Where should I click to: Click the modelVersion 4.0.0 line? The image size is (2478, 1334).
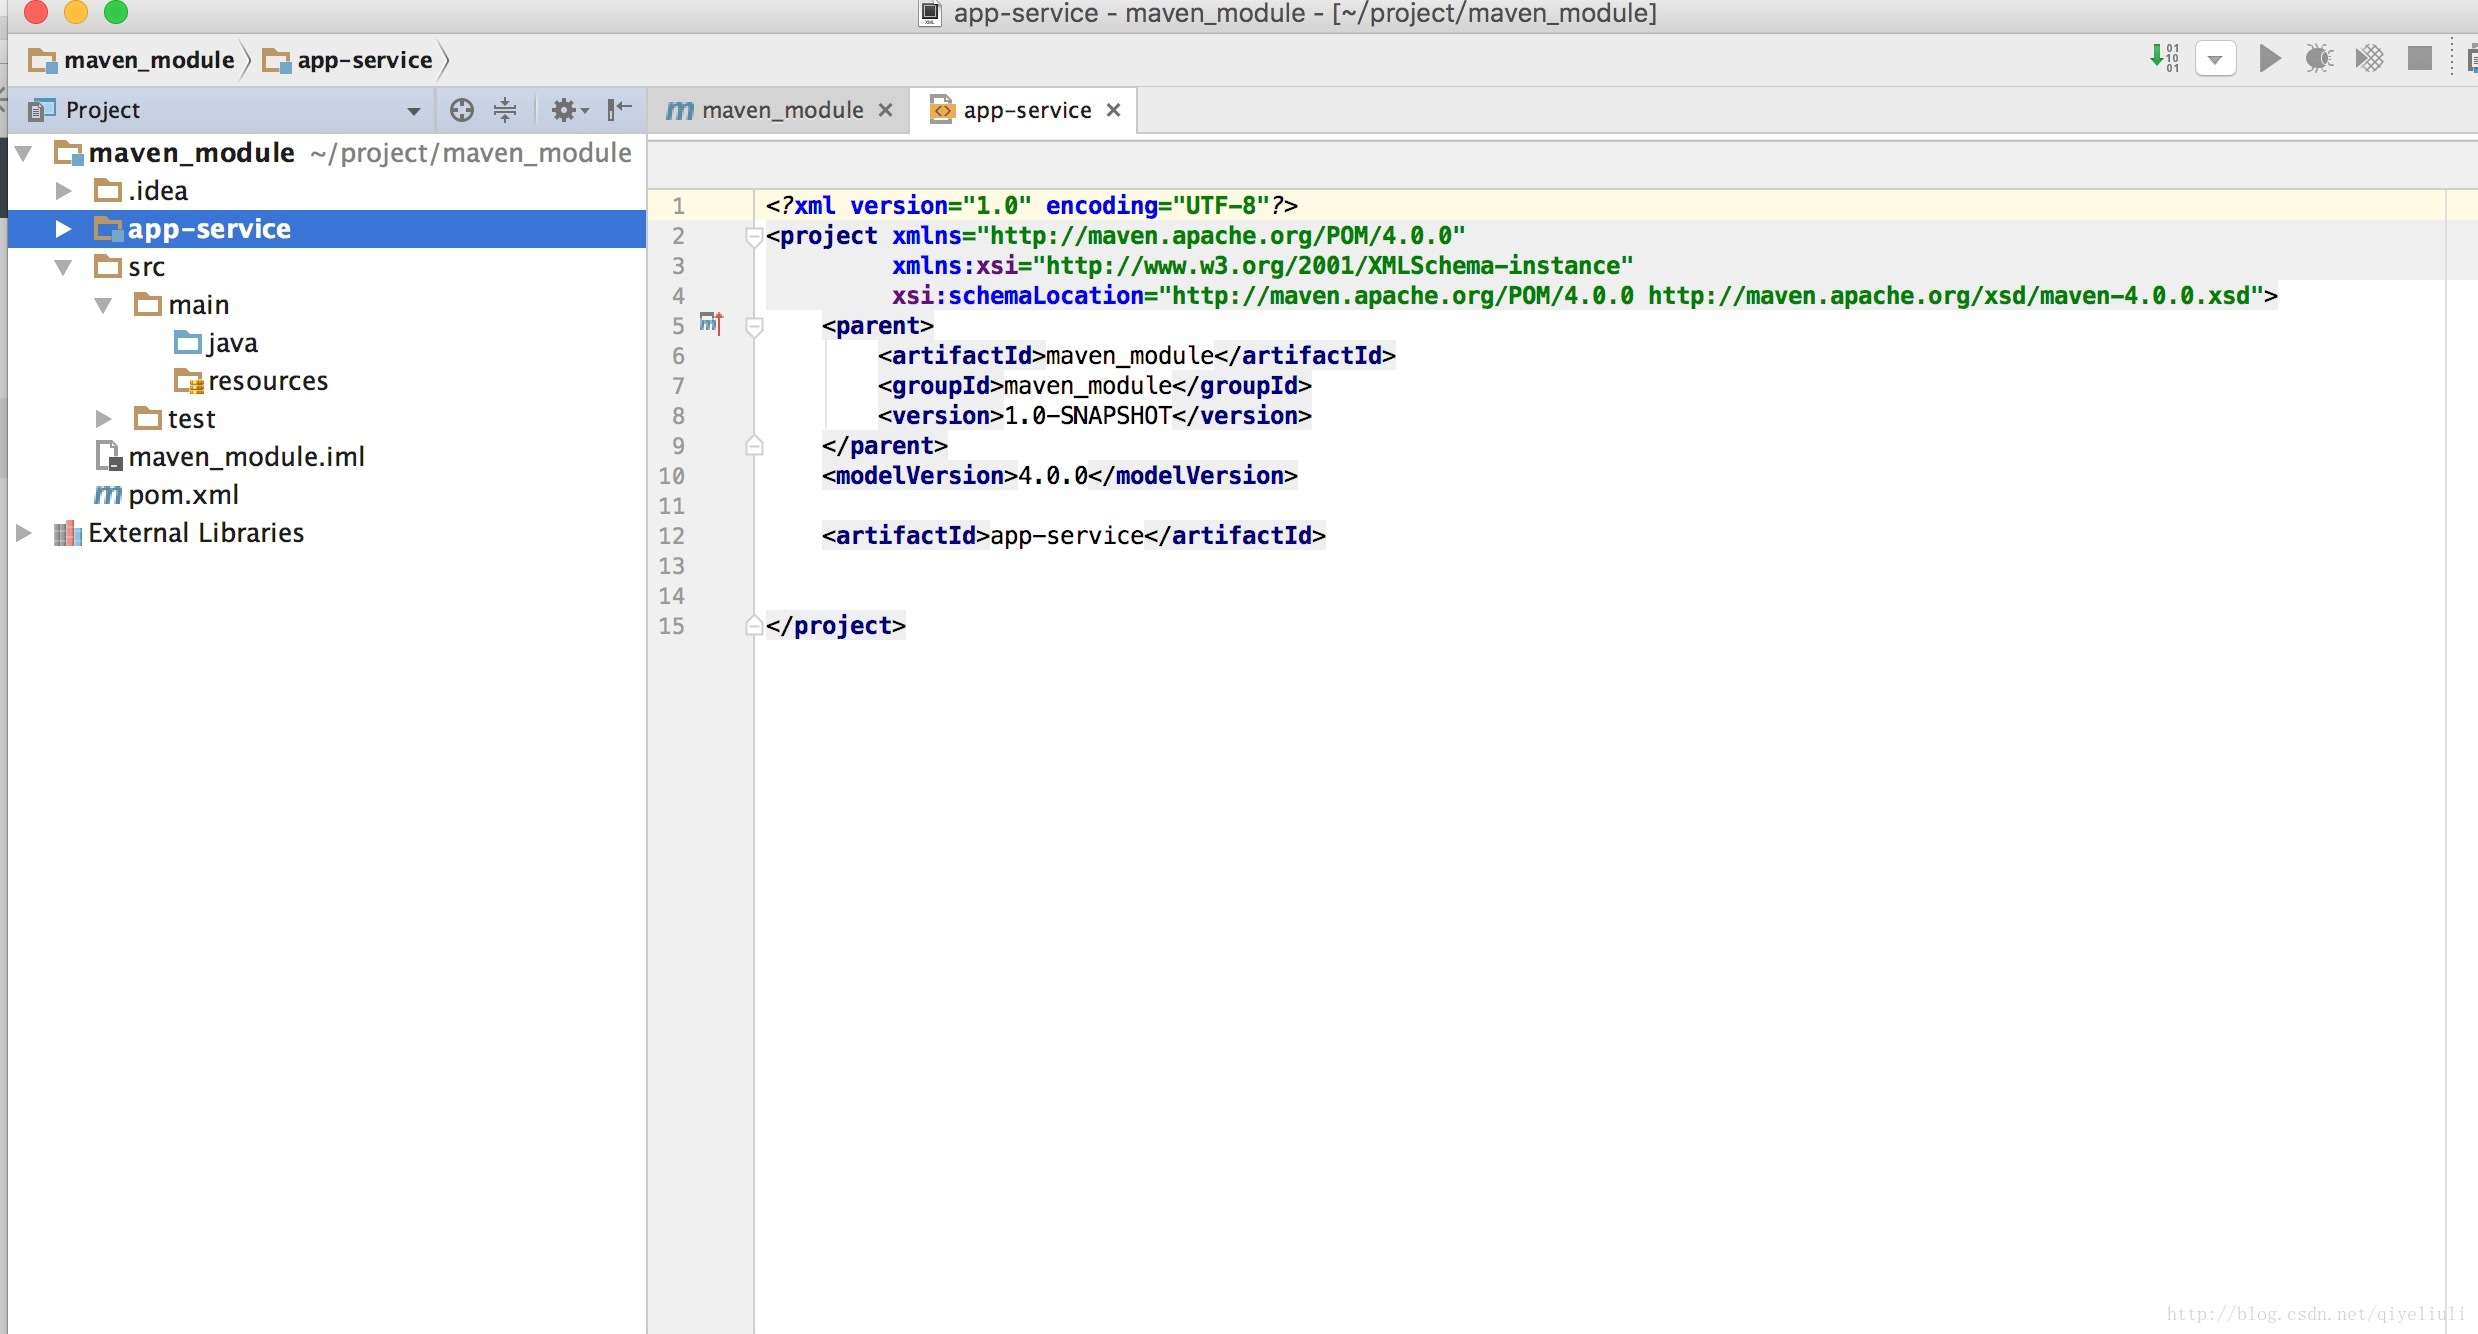[x=1060, y=476]
